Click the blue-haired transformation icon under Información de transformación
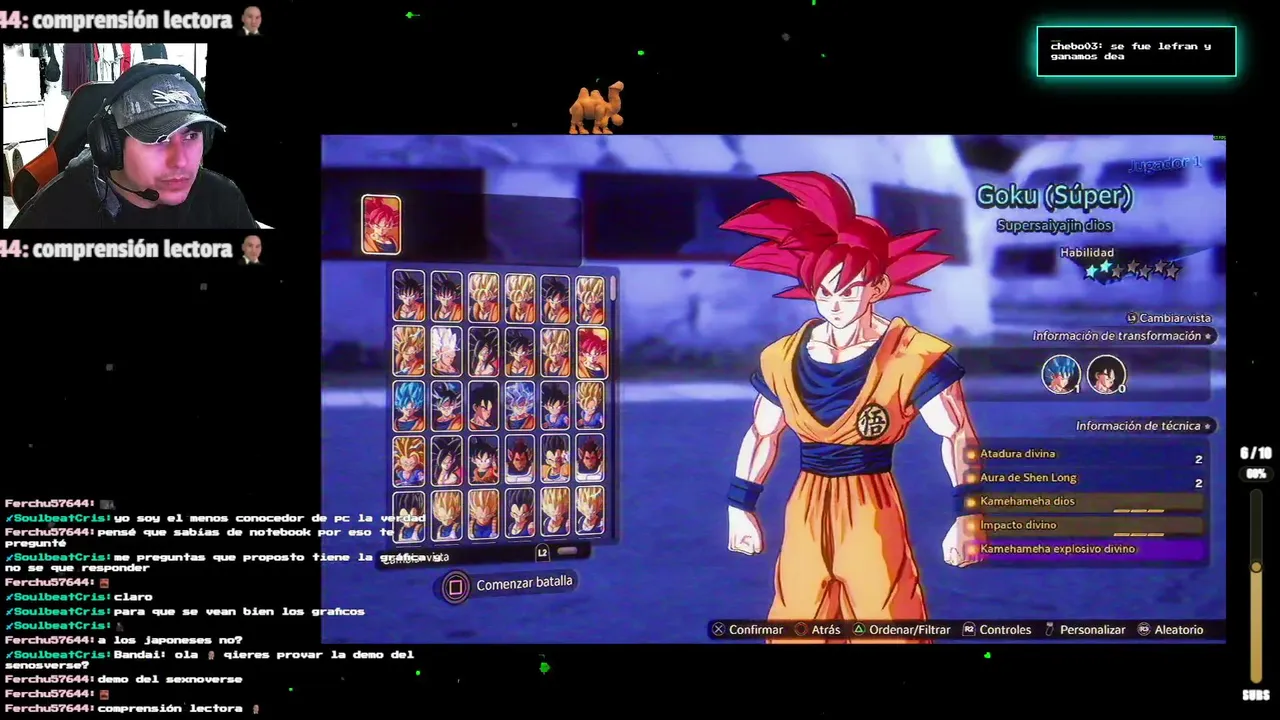The height and width of the screenshot is (720, 1280). tap(1061, 374)
